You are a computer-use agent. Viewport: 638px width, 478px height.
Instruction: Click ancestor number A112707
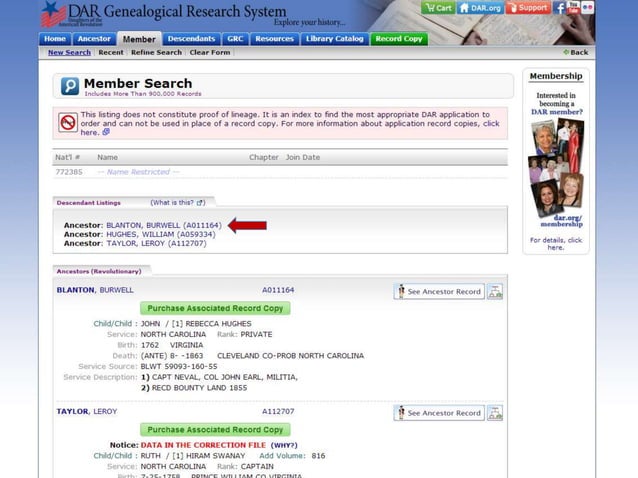[x=278, y=411]
